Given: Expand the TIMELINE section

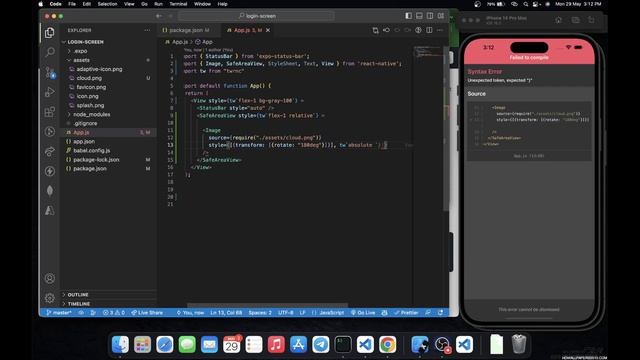Looking at the screenshot, I should pos(108,304).
